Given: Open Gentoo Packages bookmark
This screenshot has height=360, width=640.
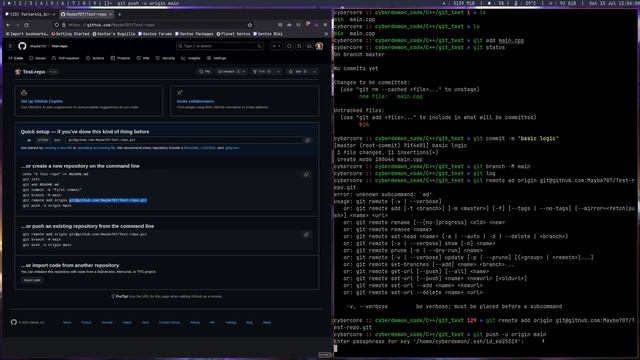Looking at the screenshot, I should (195, 34).
